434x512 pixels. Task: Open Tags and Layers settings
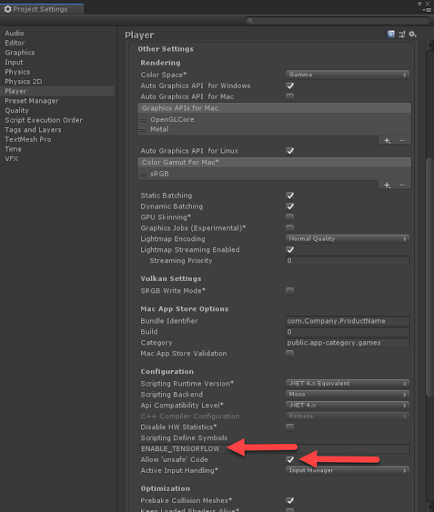pyautogui.click(x=33, y=130)
